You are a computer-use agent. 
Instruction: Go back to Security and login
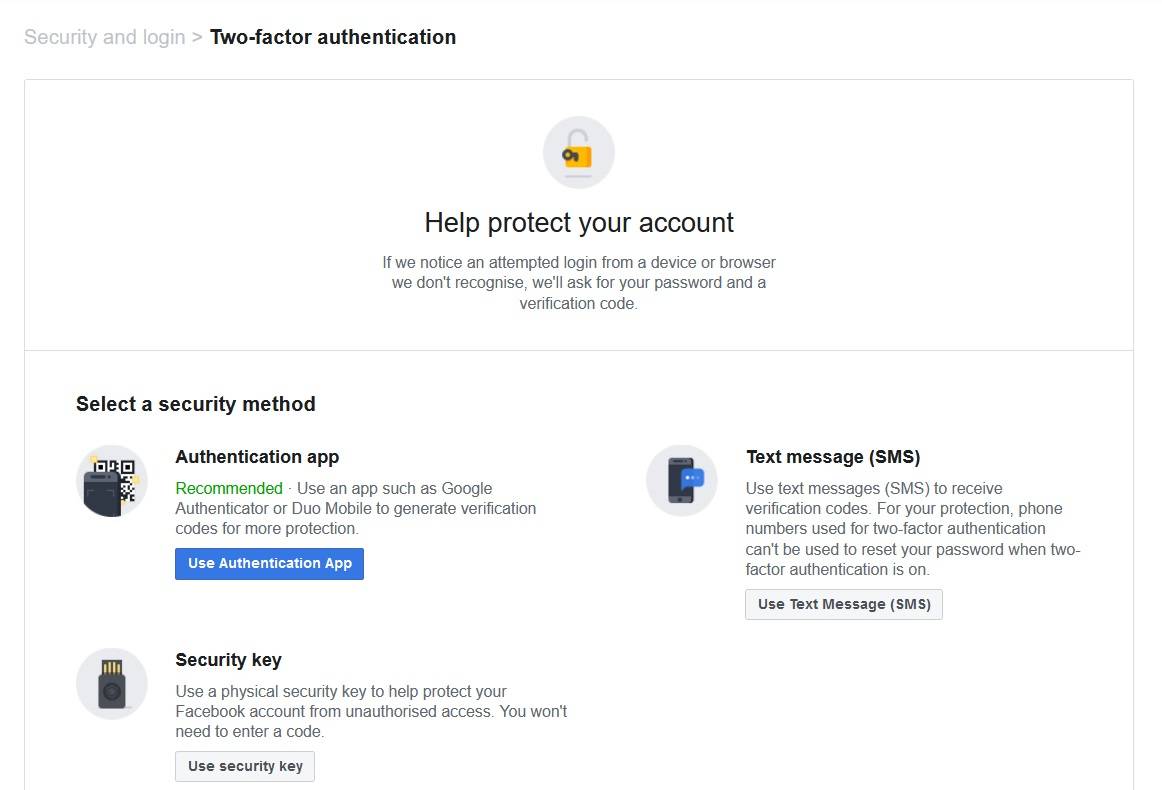tap(104, 37)
